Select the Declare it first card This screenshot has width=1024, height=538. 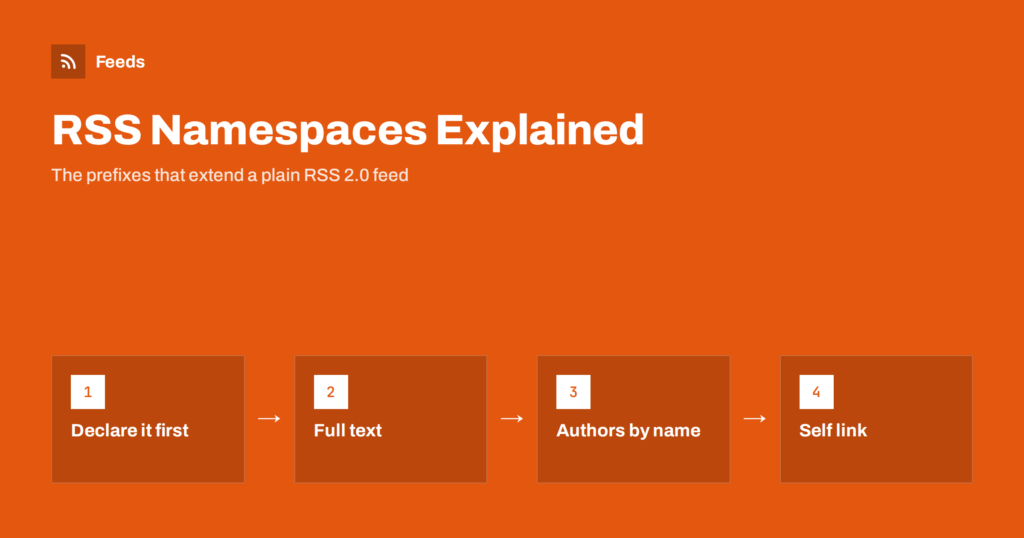pos(148,419)
